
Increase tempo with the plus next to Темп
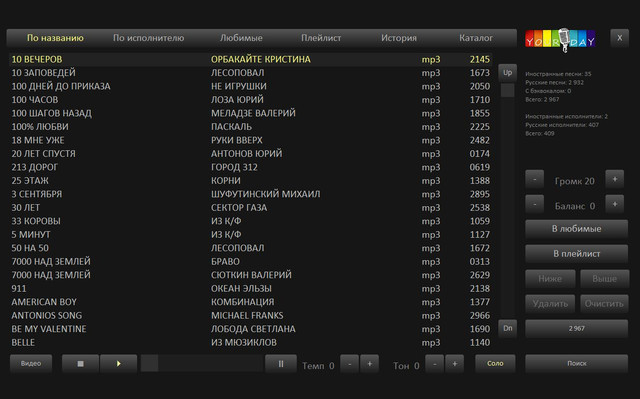[x=369, y=364]
